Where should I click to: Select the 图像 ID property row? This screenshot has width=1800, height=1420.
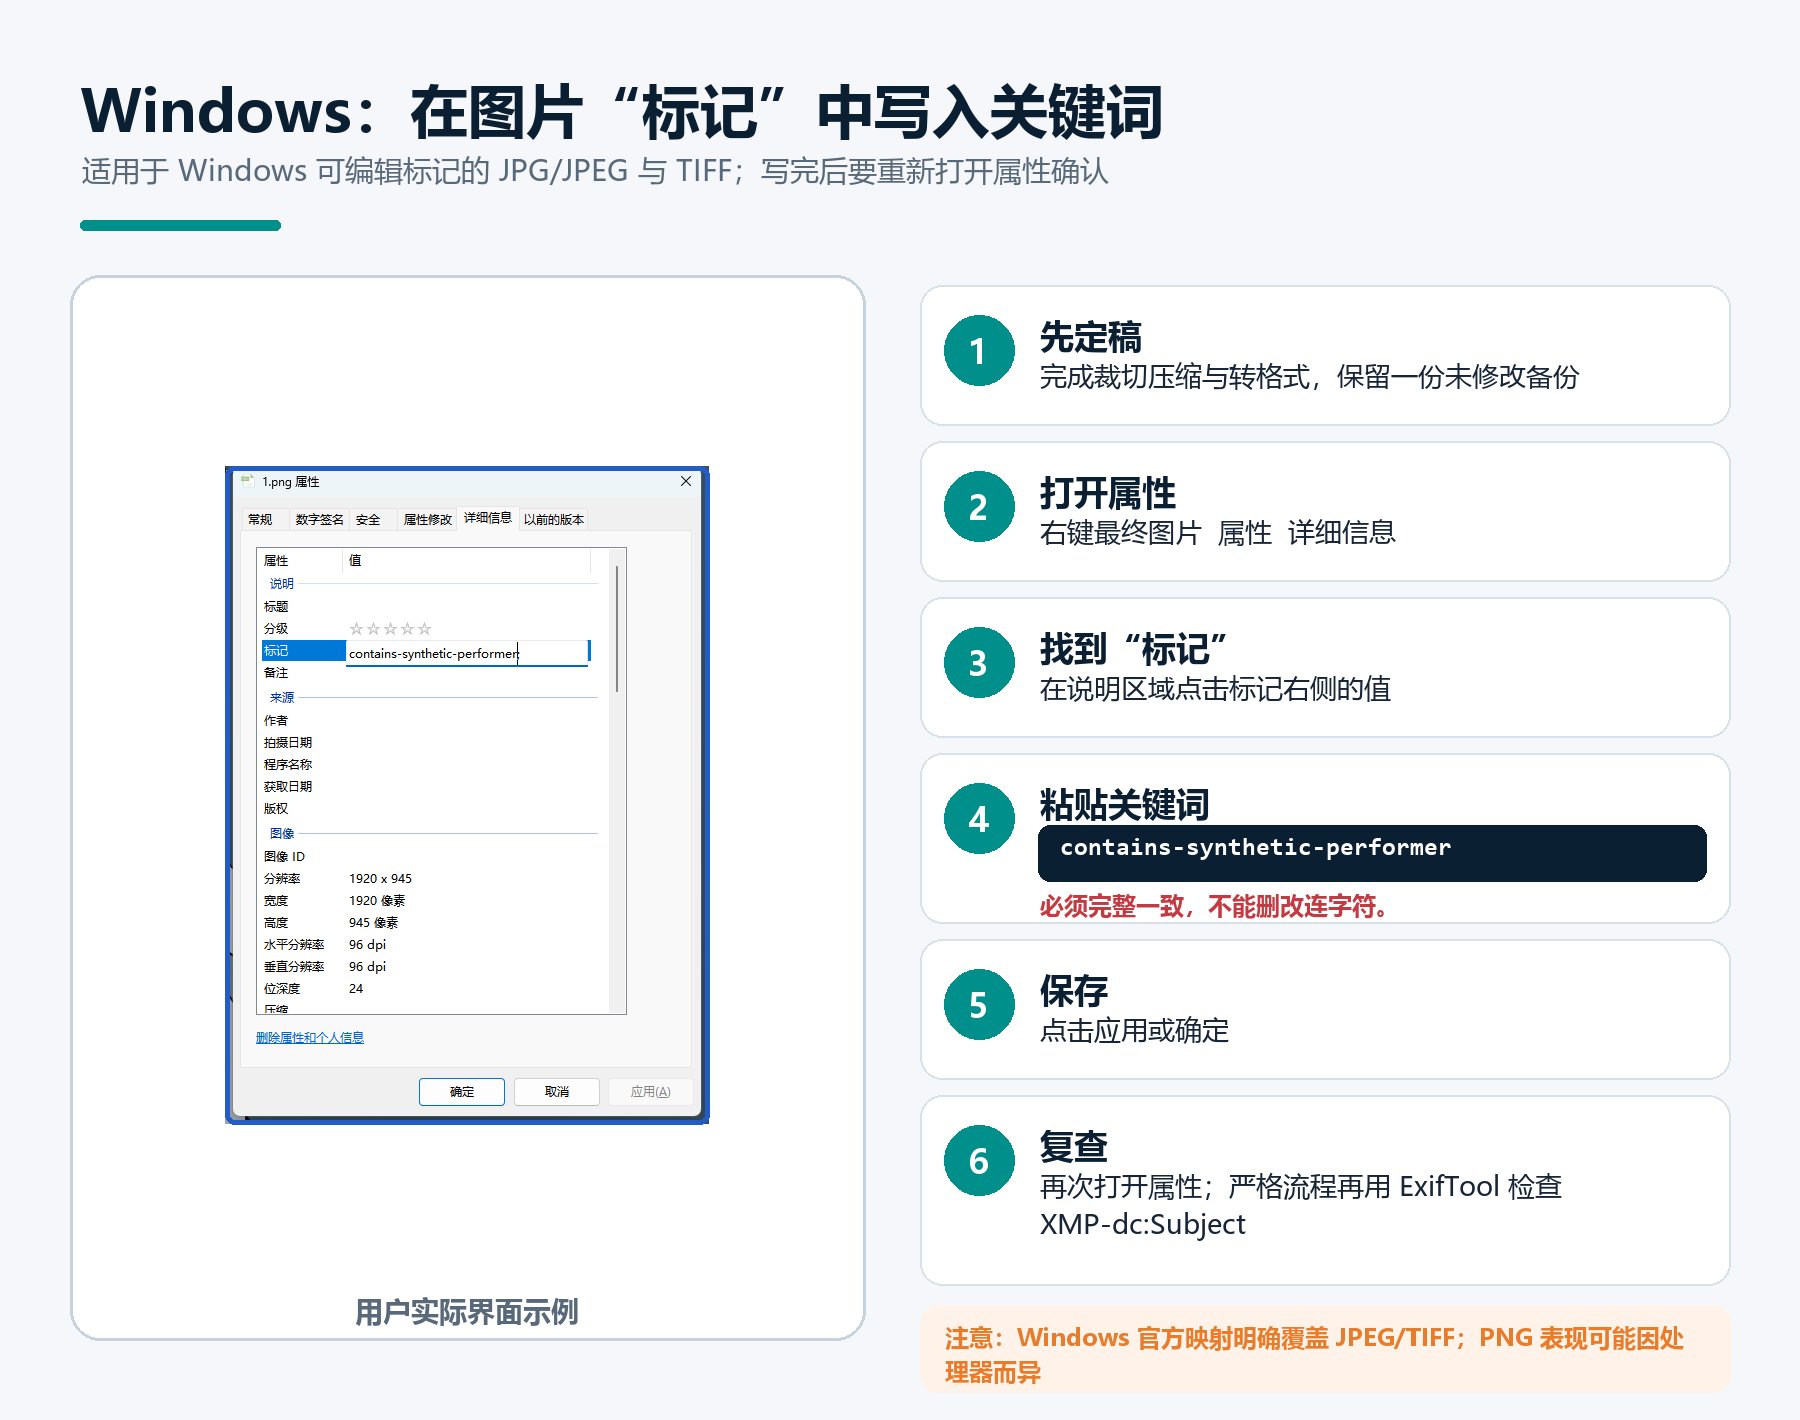pos(285,857)
